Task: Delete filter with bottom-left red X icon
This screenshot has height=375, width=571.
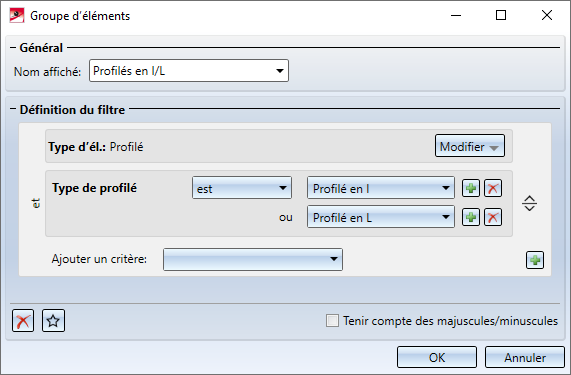Action: coord(23,321)
